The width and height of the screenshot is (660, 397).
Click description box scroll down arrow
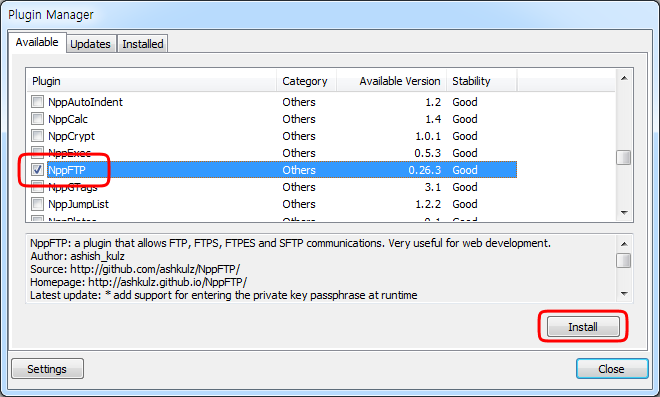624,293
